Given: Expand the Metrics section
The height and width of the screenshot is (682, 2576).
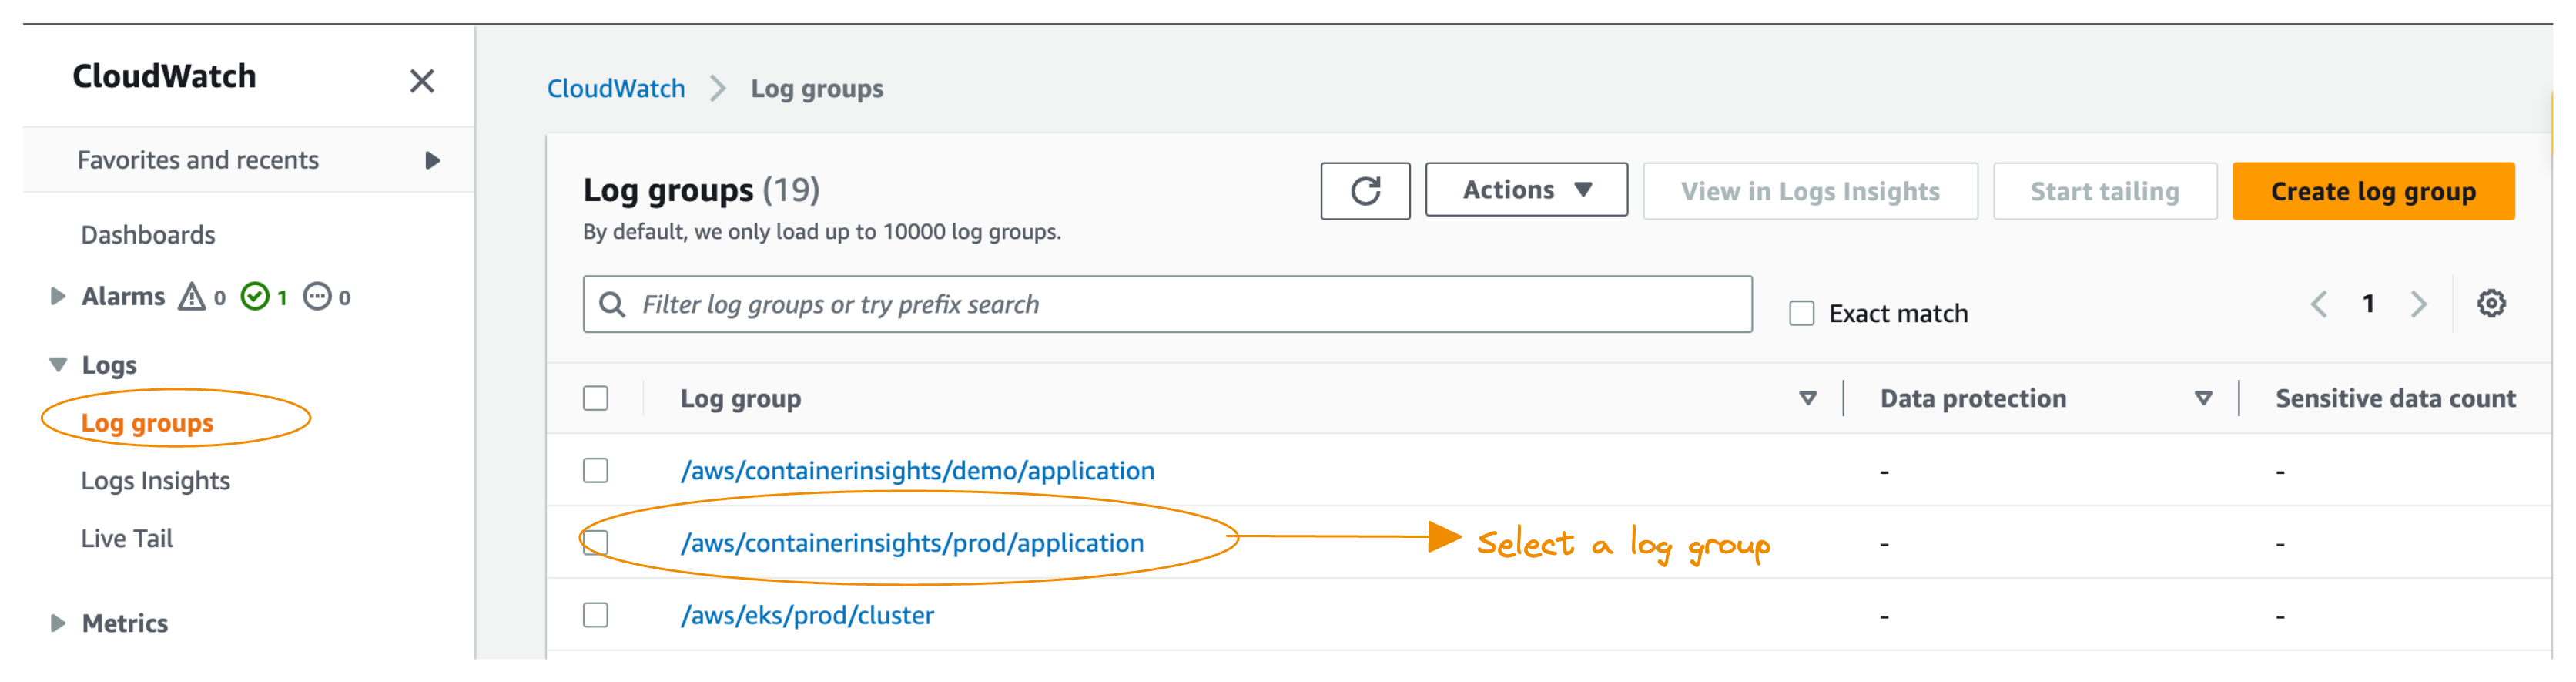Looking at the screenshot, I should point(58,624).
